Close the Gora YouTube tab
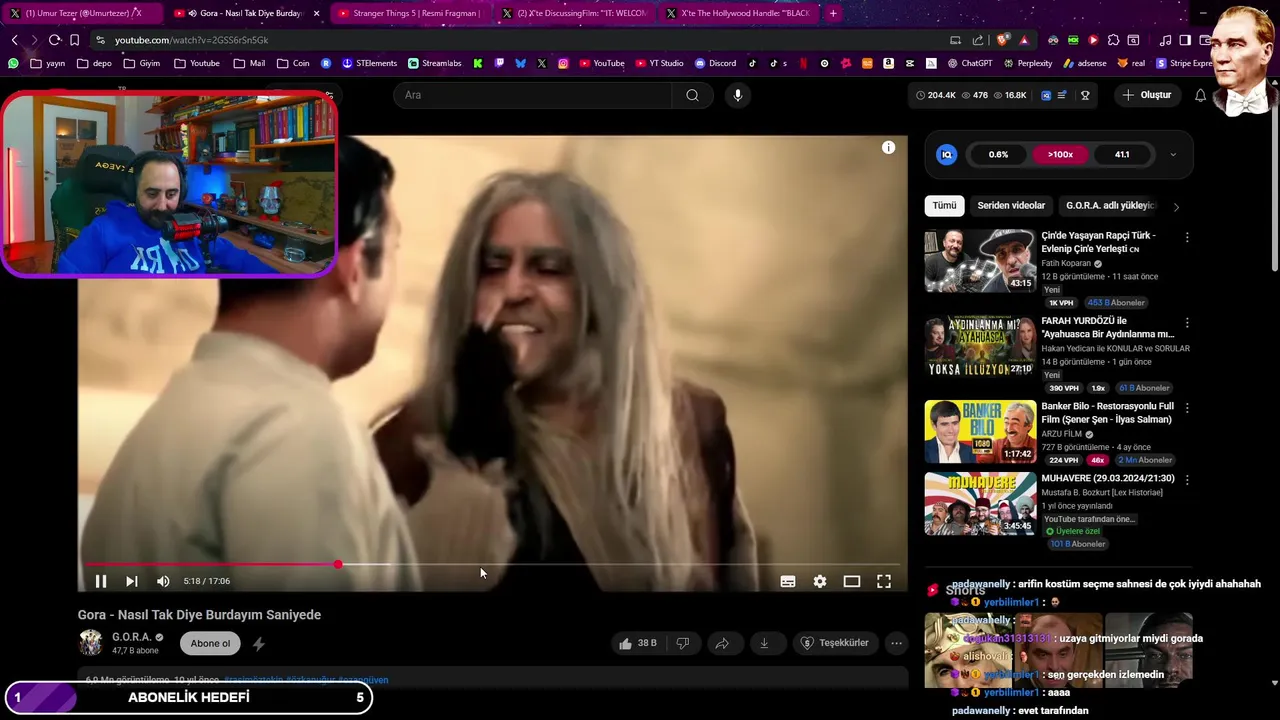Screen dimensions: 1280x720 pyautogui.click(x=317, y=13)
